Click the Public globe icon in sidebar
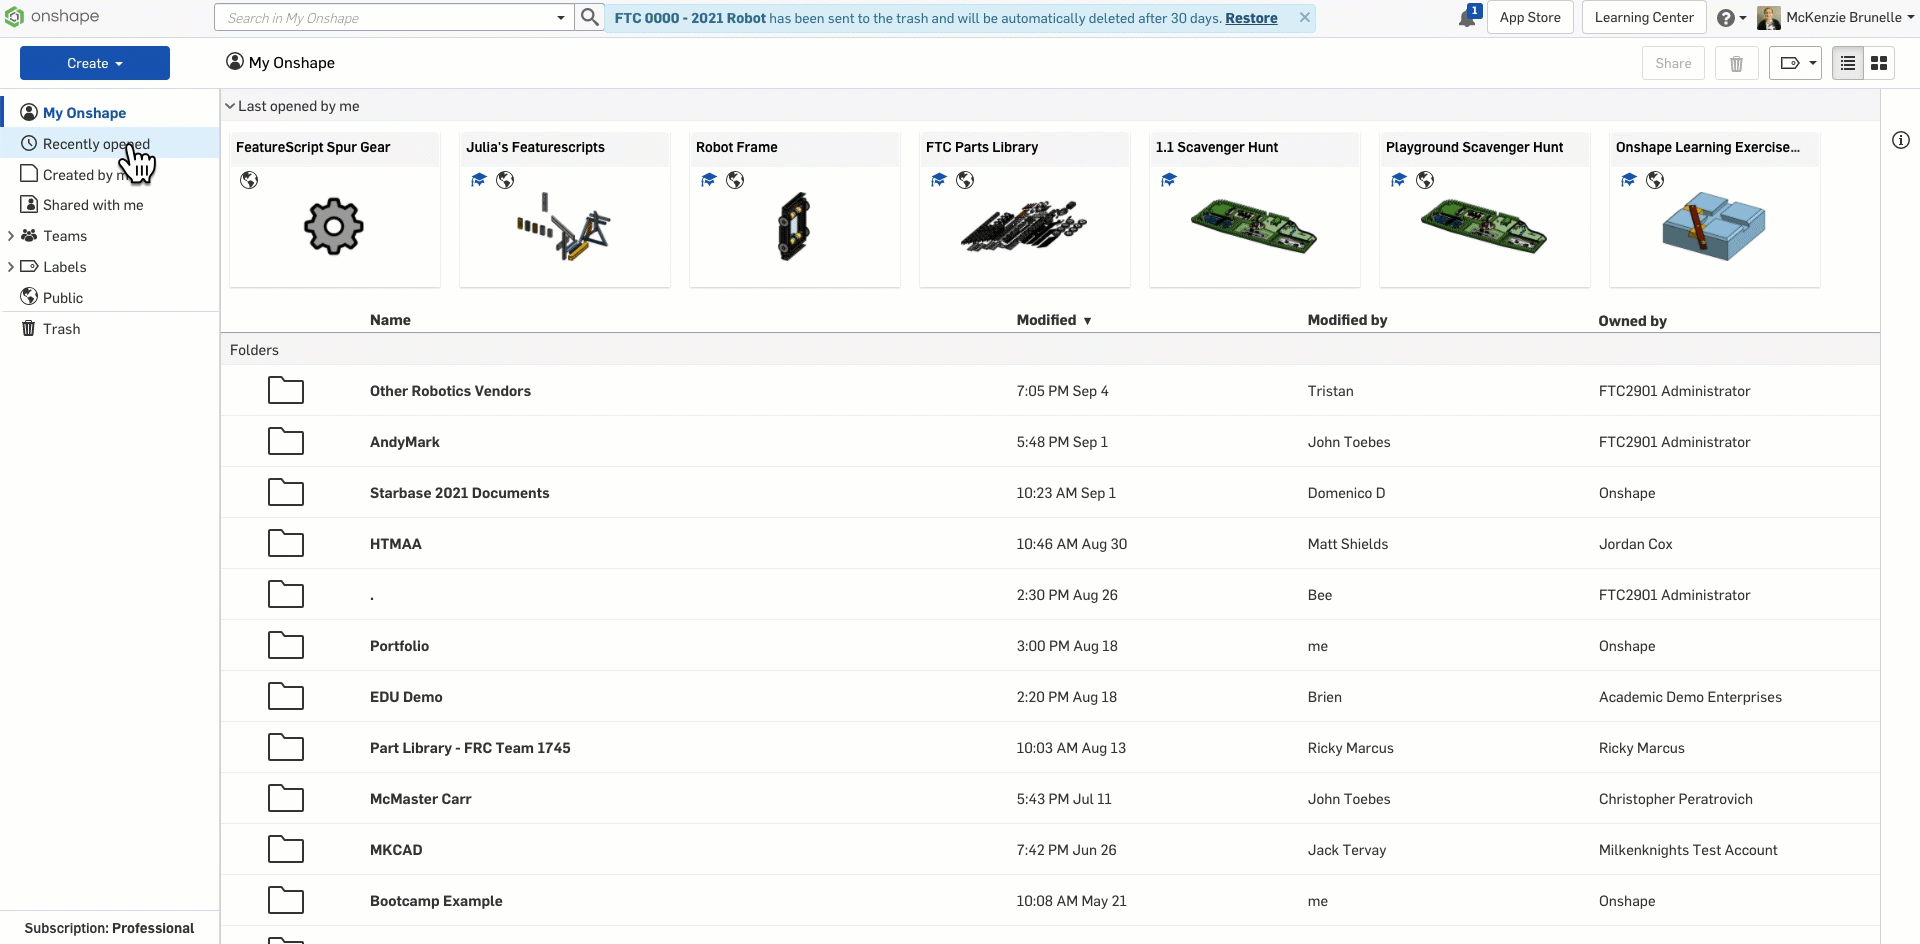This screenshot has width=1920, height=944. point(27,296)
